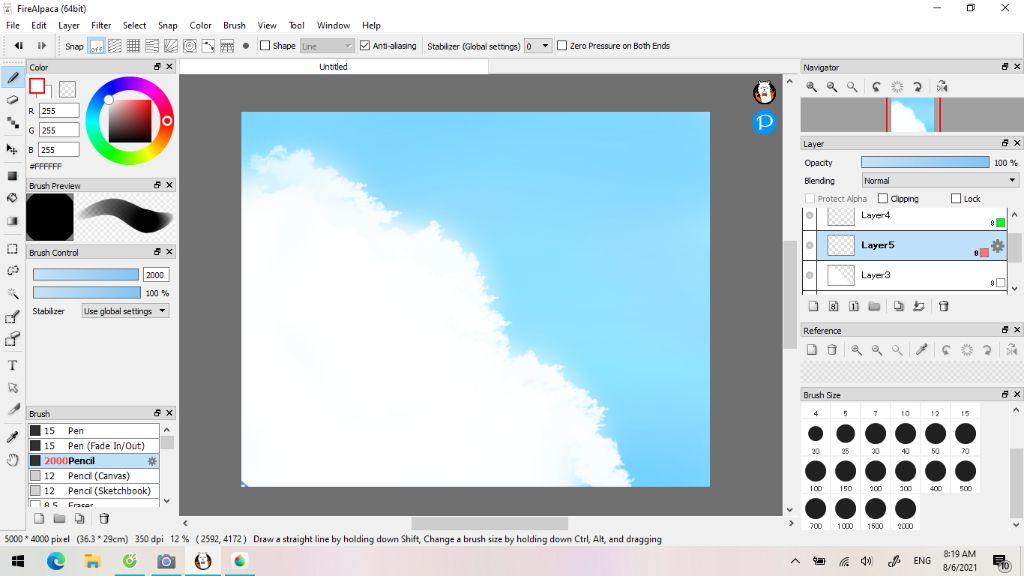Delete the selected brush with trash icon
Image resolution: width=1024 pixels, height=576 pixels.
point(104,519)
